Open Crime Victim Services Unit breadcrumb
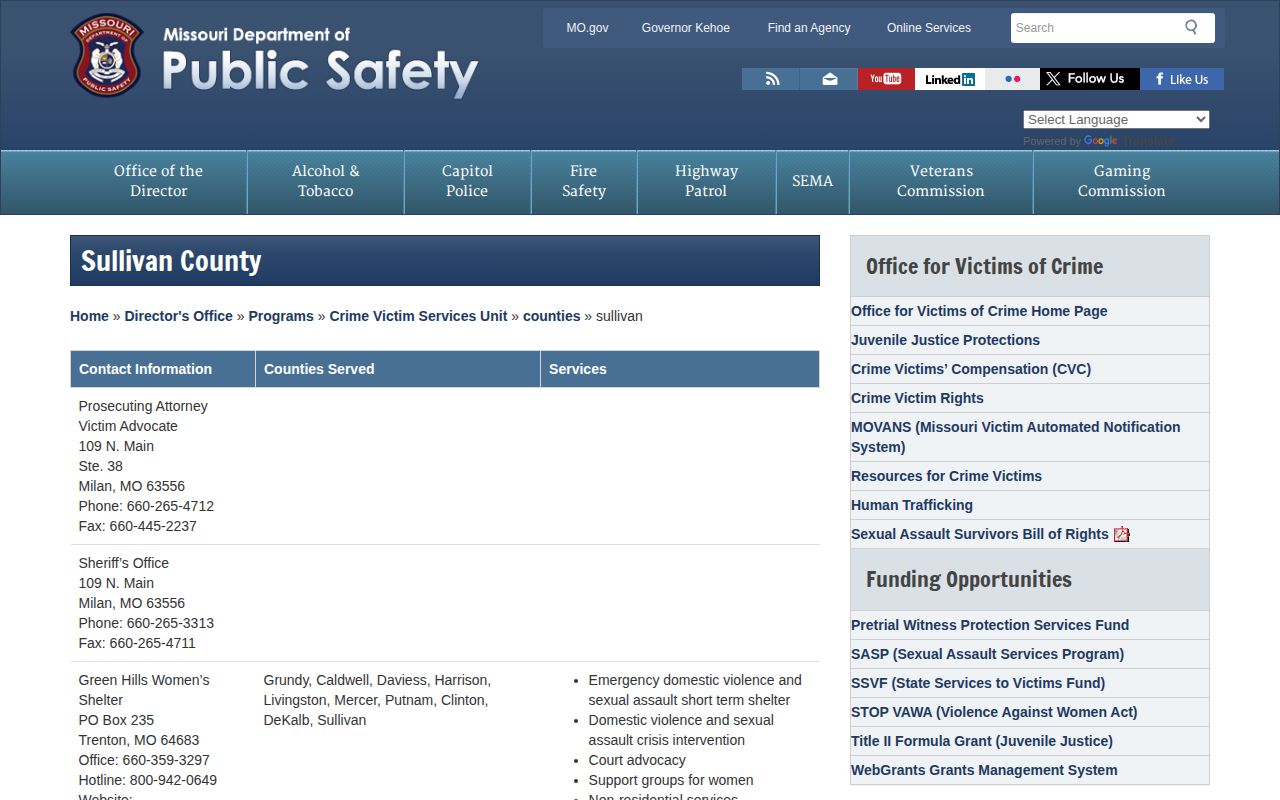Screen dimensions: 1280x800 coord(418,316)
